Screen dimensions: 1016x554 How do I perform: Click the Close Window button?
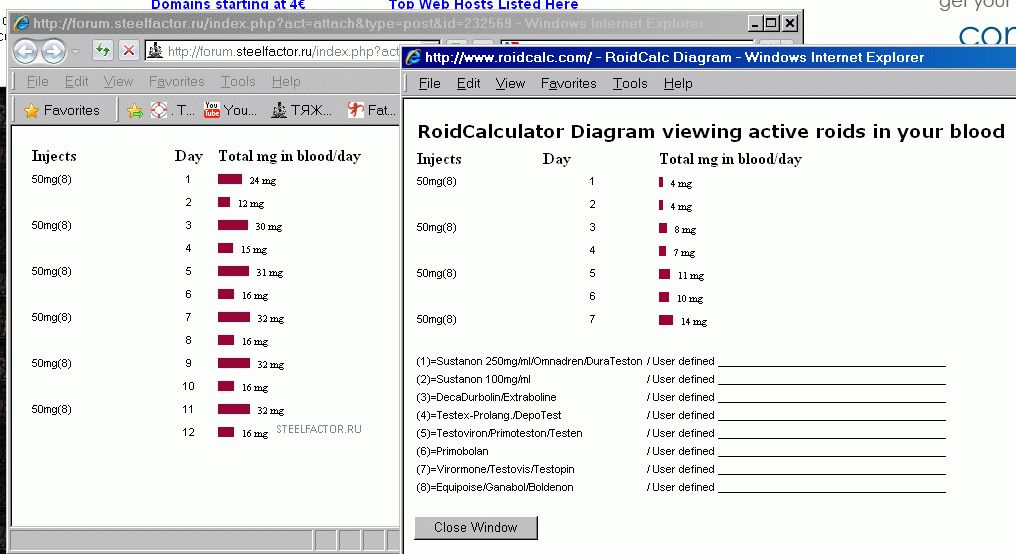coord(476,527)
